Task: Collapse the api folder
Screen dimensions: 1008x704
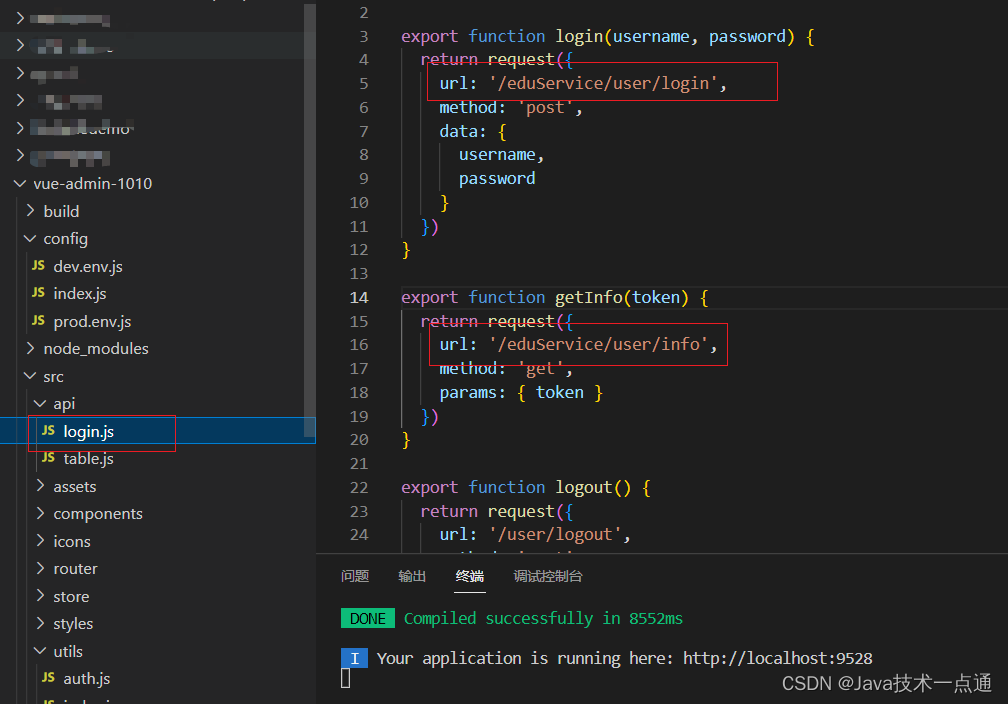Action: click(40, 403)
